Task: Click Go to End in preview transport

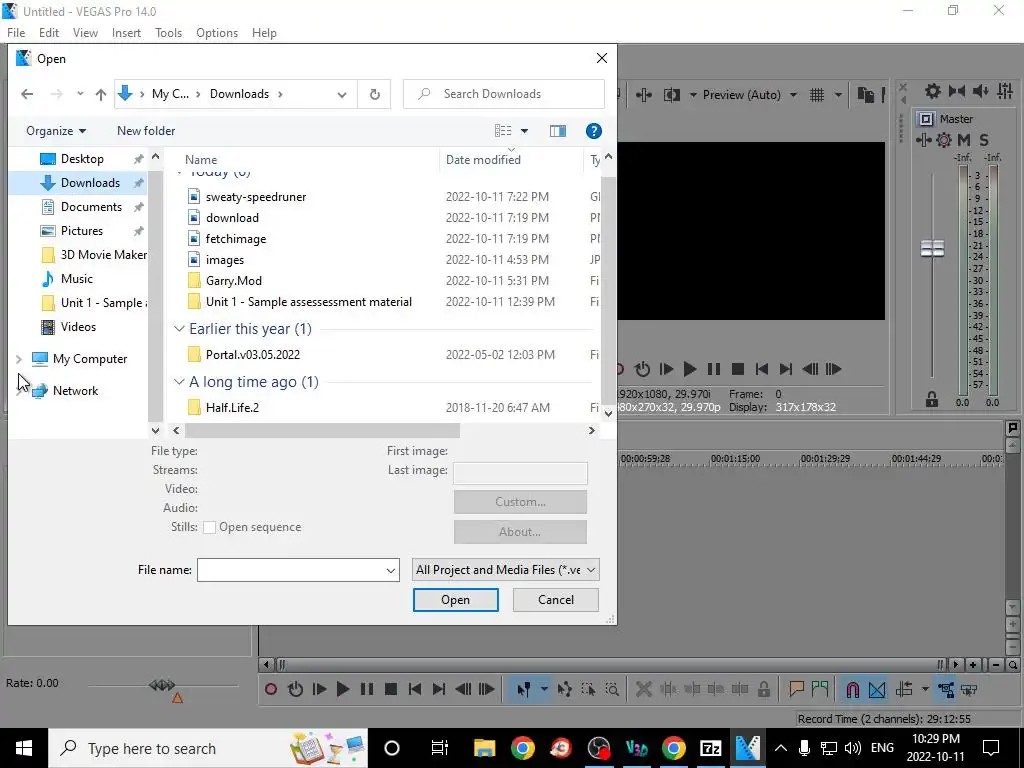Action: pyautogui.click(x=786, y=369)
